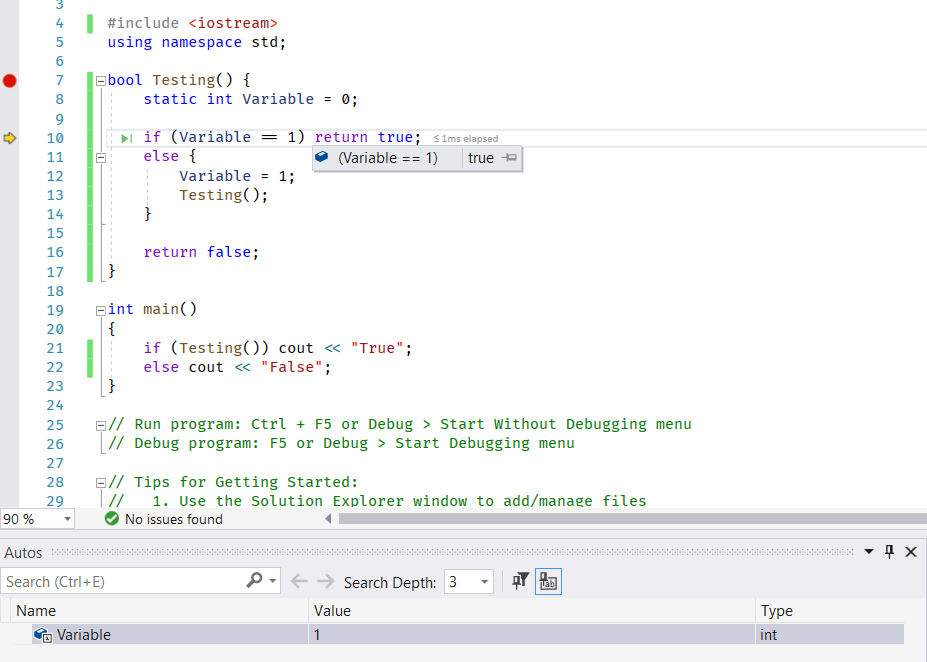Image resolution: width=927 pixels, height=662 pixels.
Task: Click the return false; statement
Action: (x=201, y=252)
